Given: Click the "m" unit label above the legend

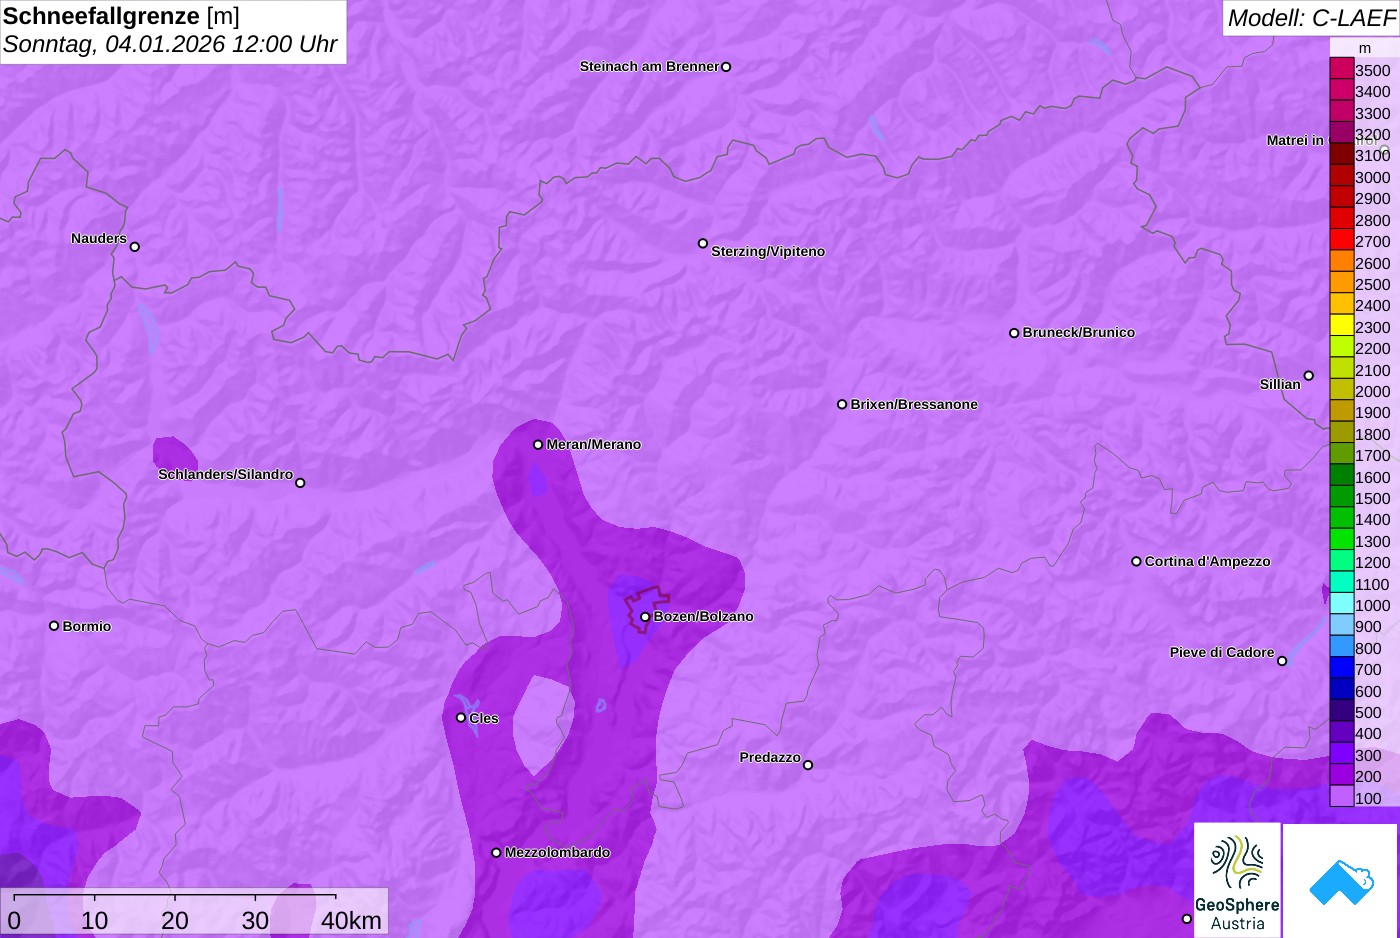Looking at the screenshot, I should coord(1365,48).
